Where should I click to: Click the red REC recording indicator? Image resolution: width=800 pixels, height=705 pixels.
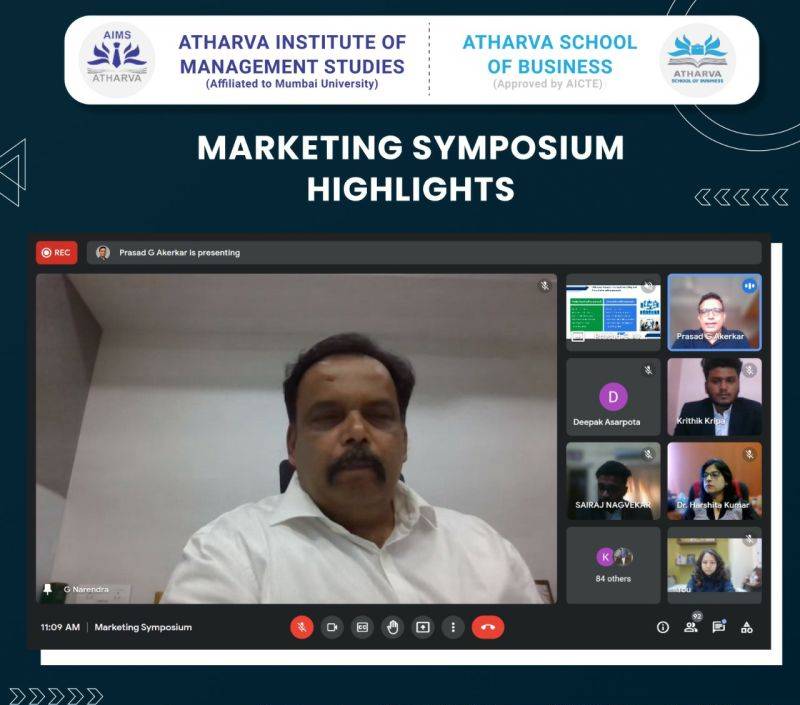[x=57, y=253]
